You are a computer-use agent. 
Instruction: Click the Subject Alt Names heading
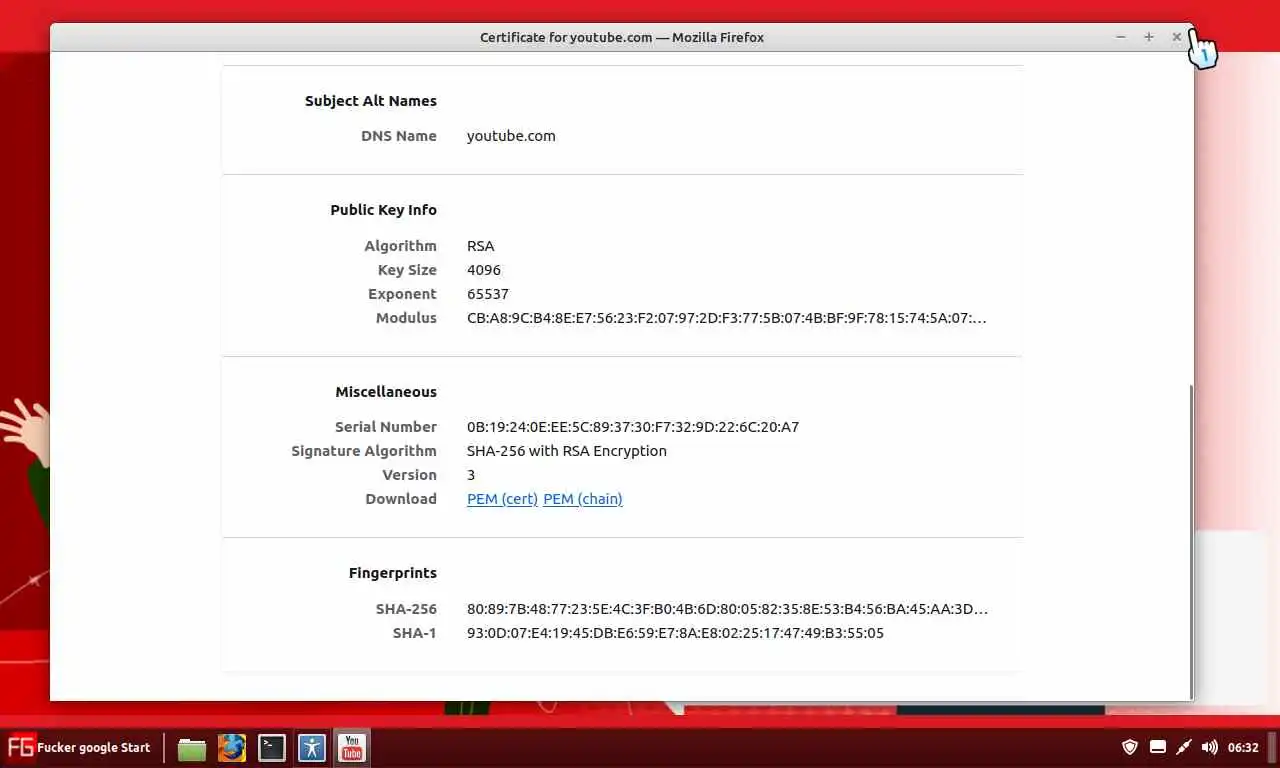[x=371, y=101]
